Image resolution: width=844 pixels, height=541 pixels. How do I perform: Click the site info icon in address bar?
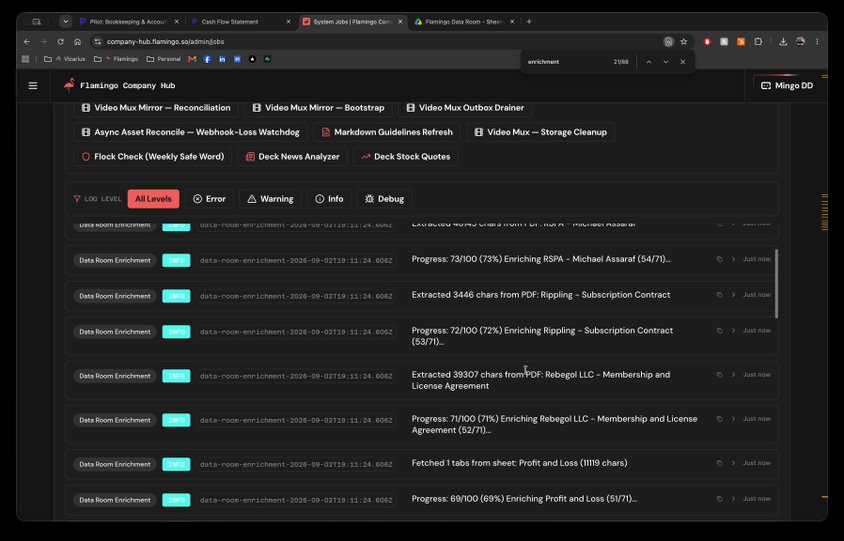pyautogui.click(x=97, y=41)
